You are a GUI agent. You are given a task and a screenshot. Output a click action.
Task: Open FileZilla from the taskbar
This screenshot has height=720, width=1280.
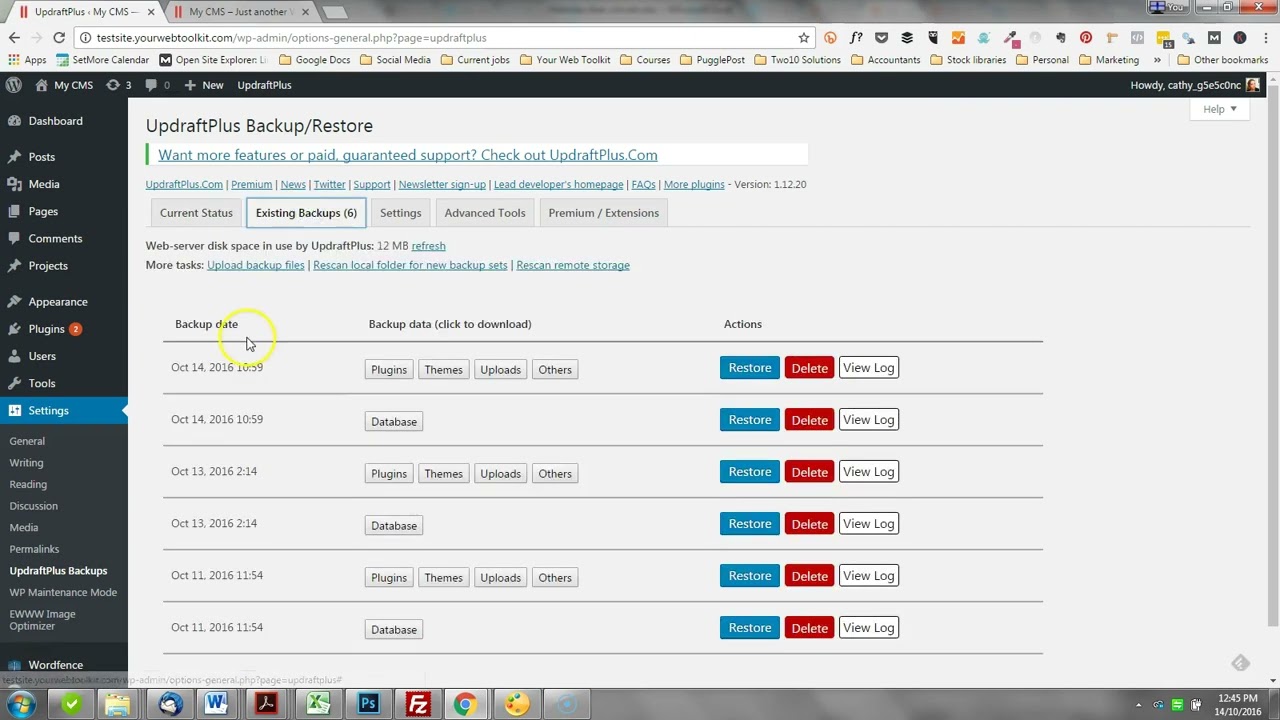(x=418, y=704)
